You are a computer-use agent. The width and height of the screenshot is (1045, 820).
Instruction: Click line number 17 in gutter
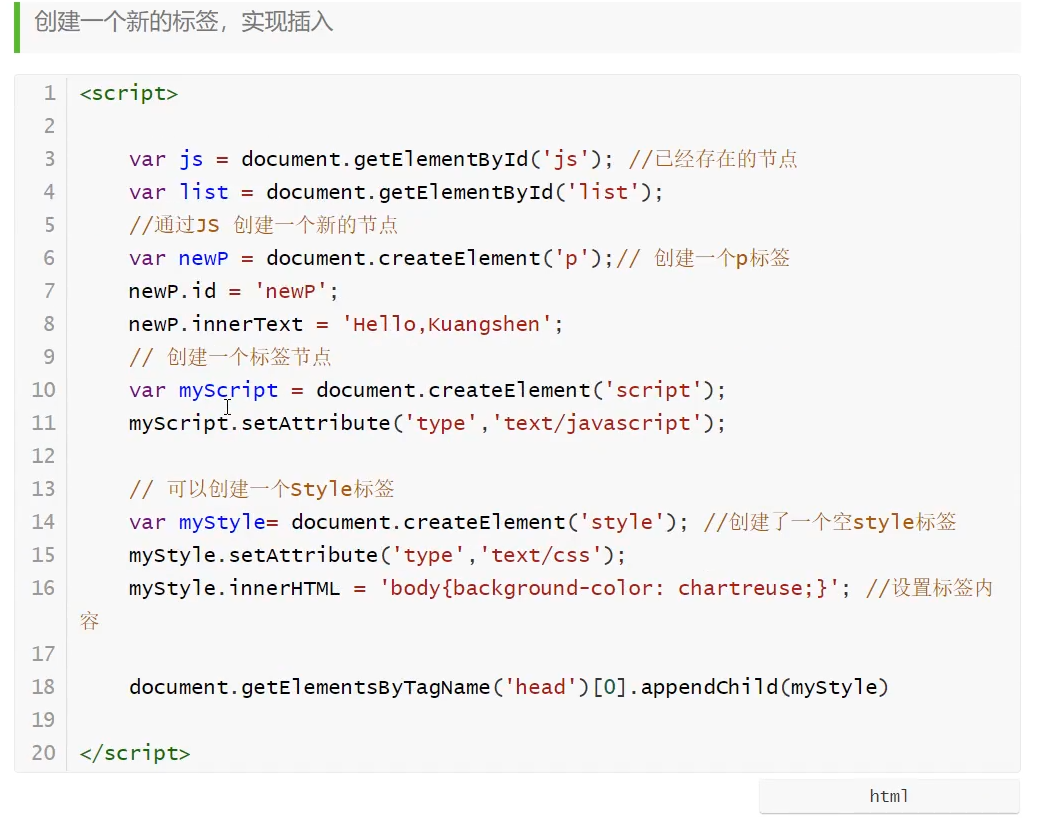coord(43,654)
